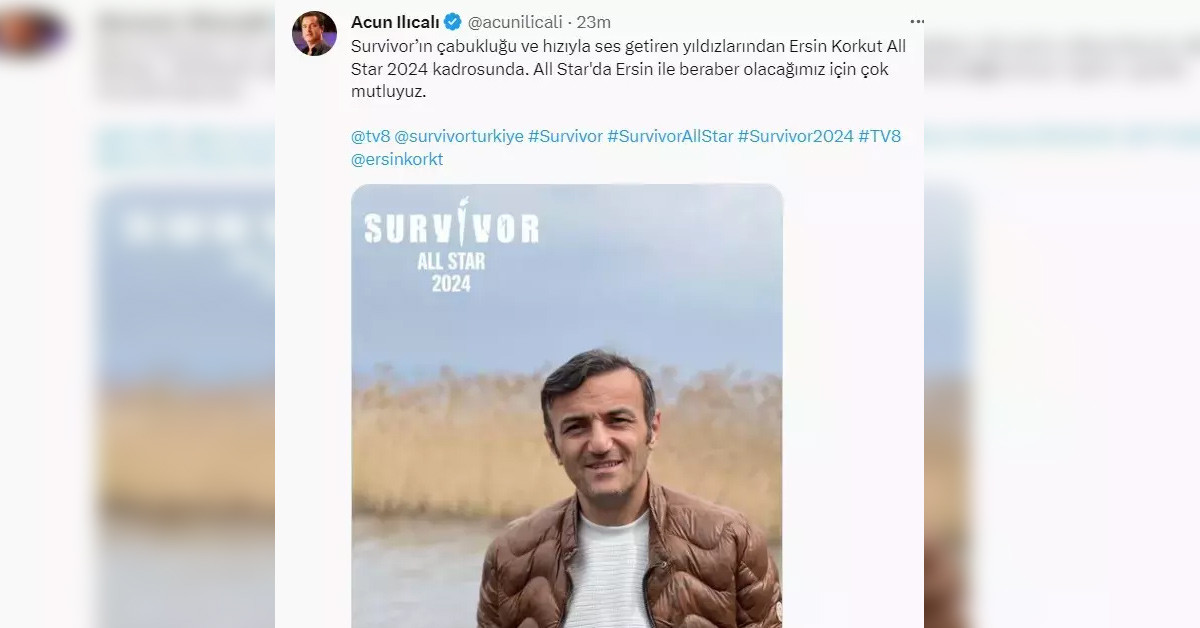Open the #SurvivorAllStar hashtag
1200x628 pixels.
(670, 136)
